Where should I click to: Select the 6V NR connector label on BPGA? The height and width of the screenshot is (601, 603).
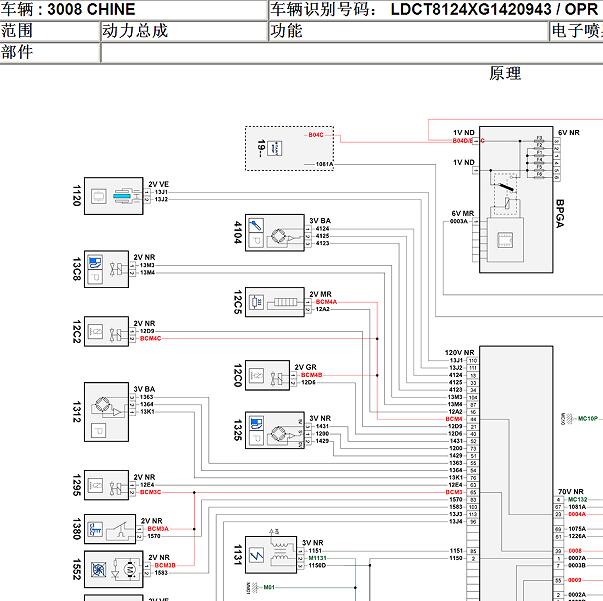[x=569, y=133]
